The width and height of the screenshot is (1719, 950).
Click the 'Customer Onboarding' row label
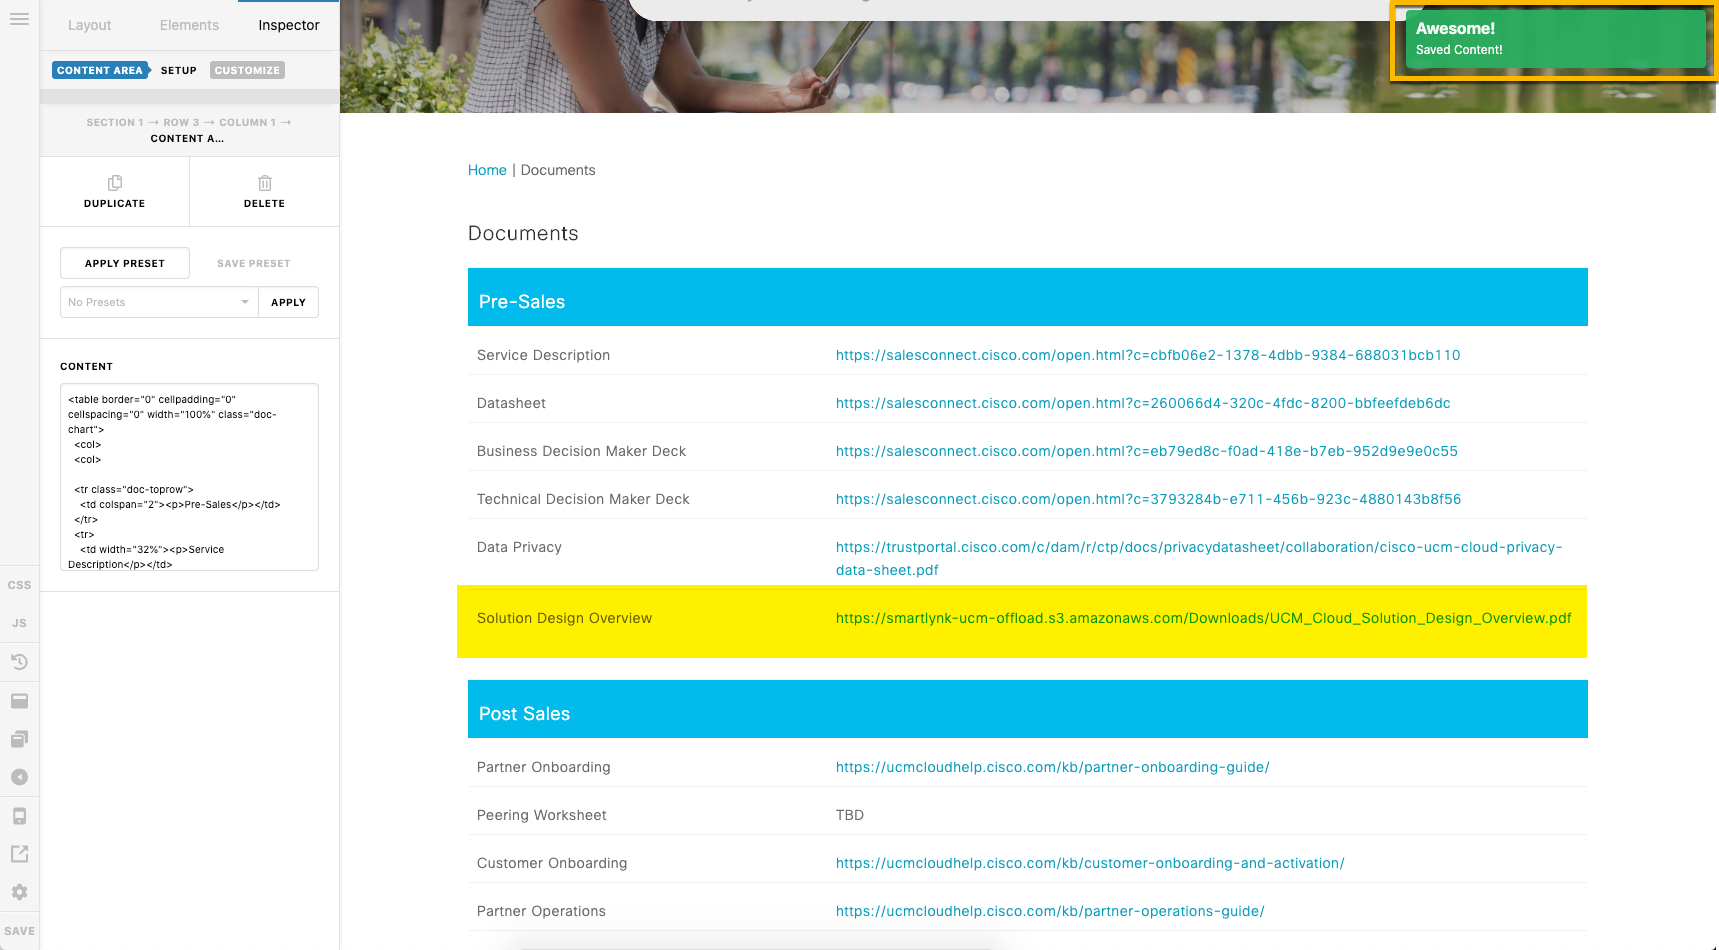(552, 863)
